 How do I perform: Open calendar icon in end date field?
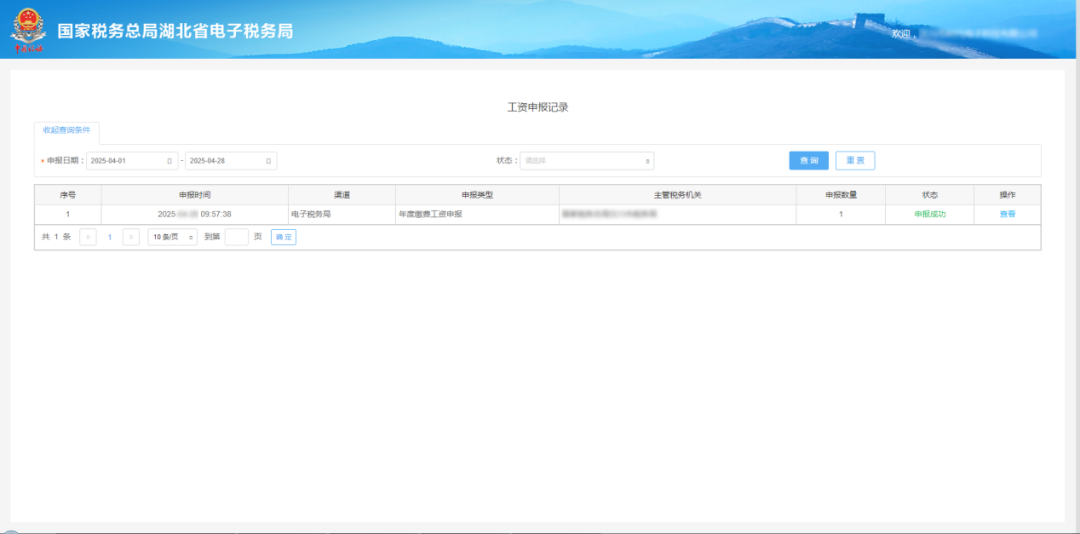click(268, 161)
